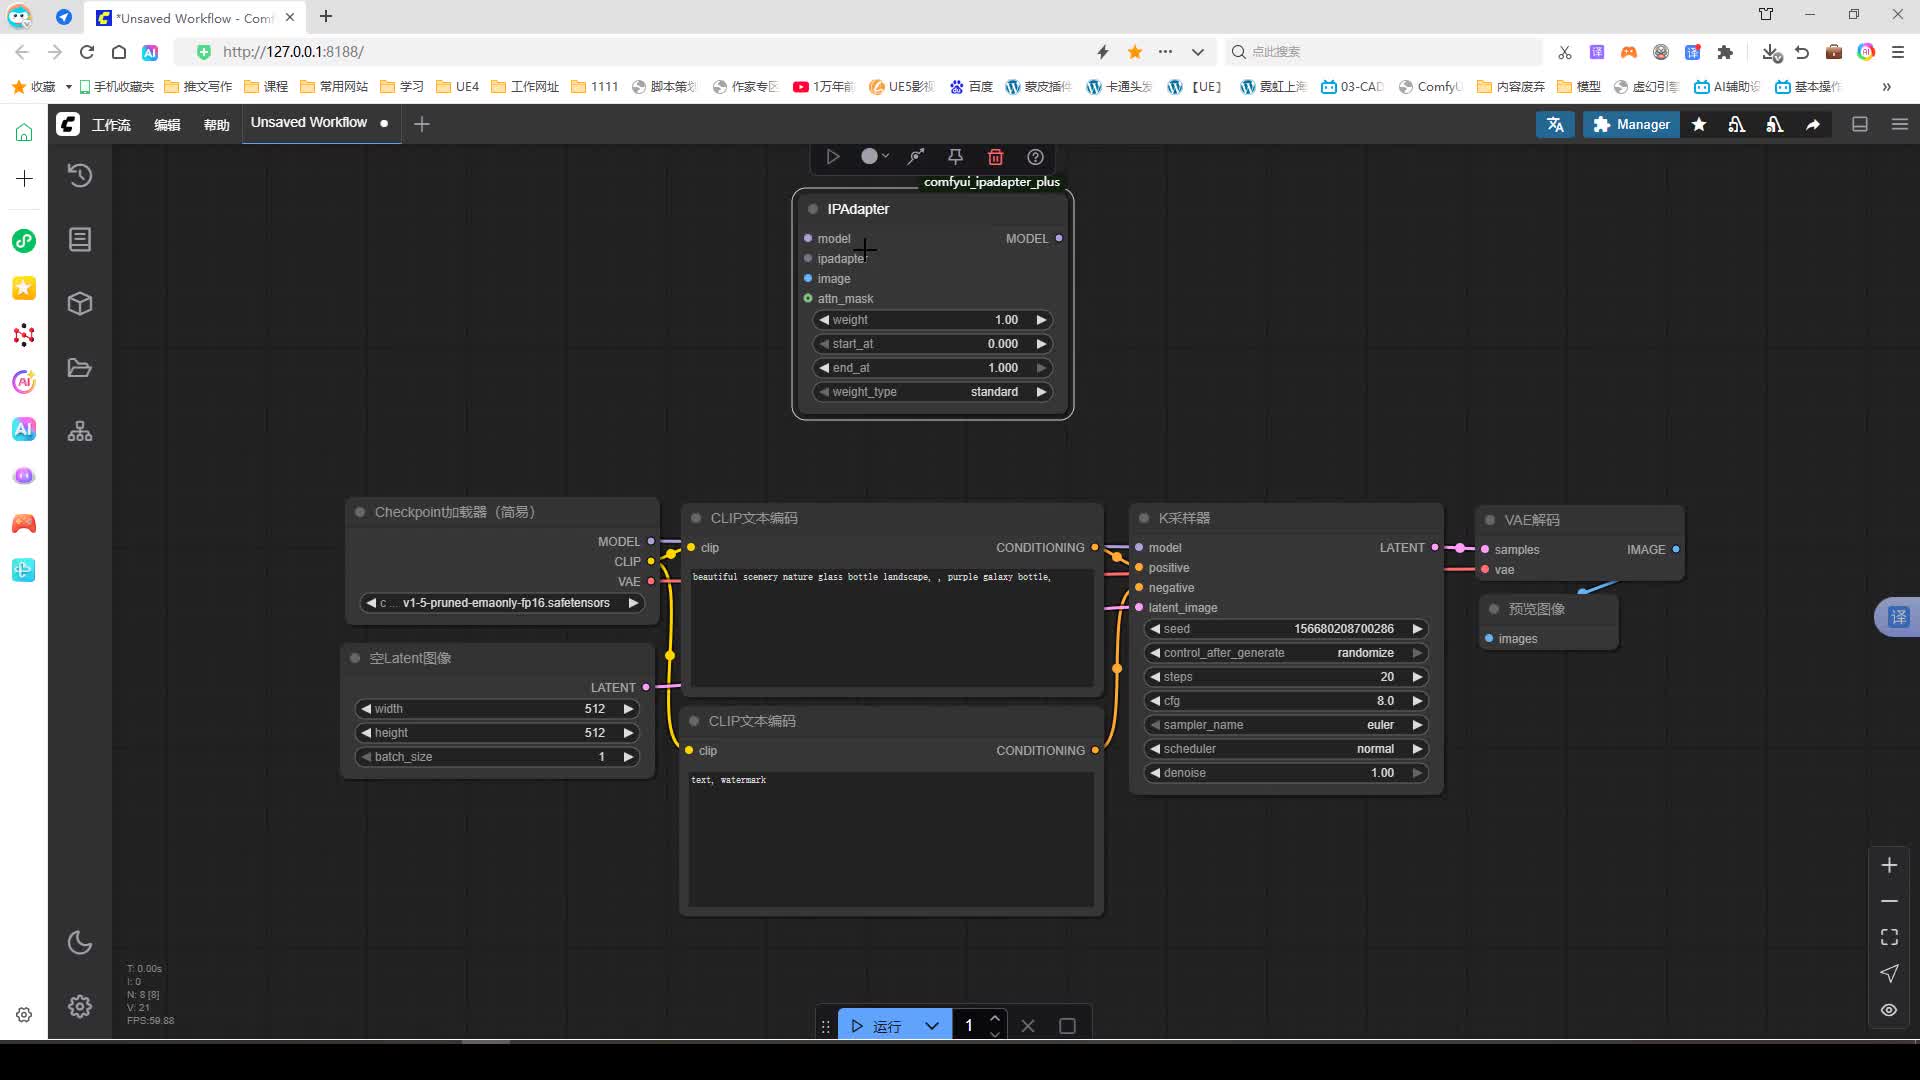Open the 工作流 menu
The image size is (1920, 1080).
click(111, 125)
